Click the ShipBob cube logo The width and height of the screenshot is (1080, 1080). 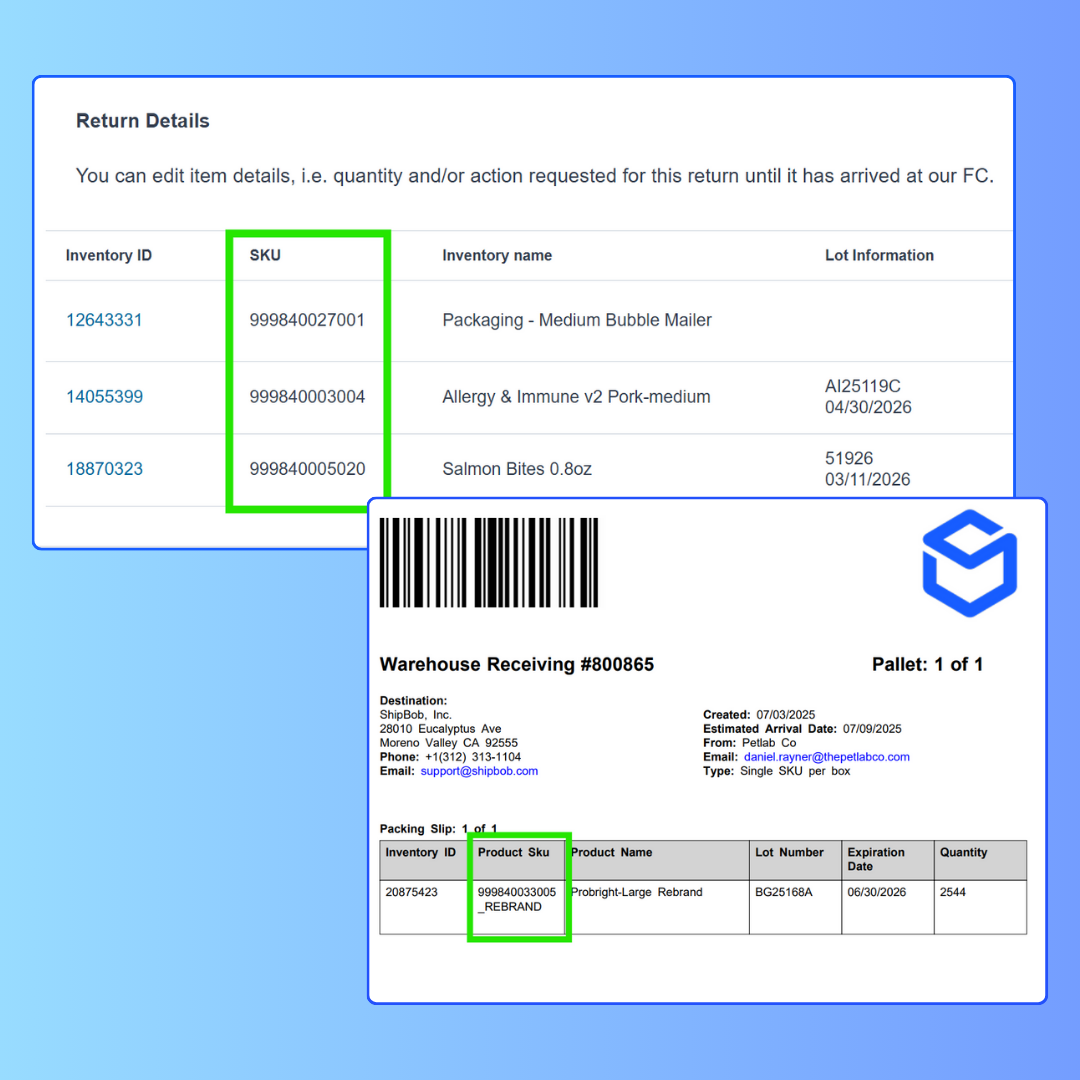[969, 563]
